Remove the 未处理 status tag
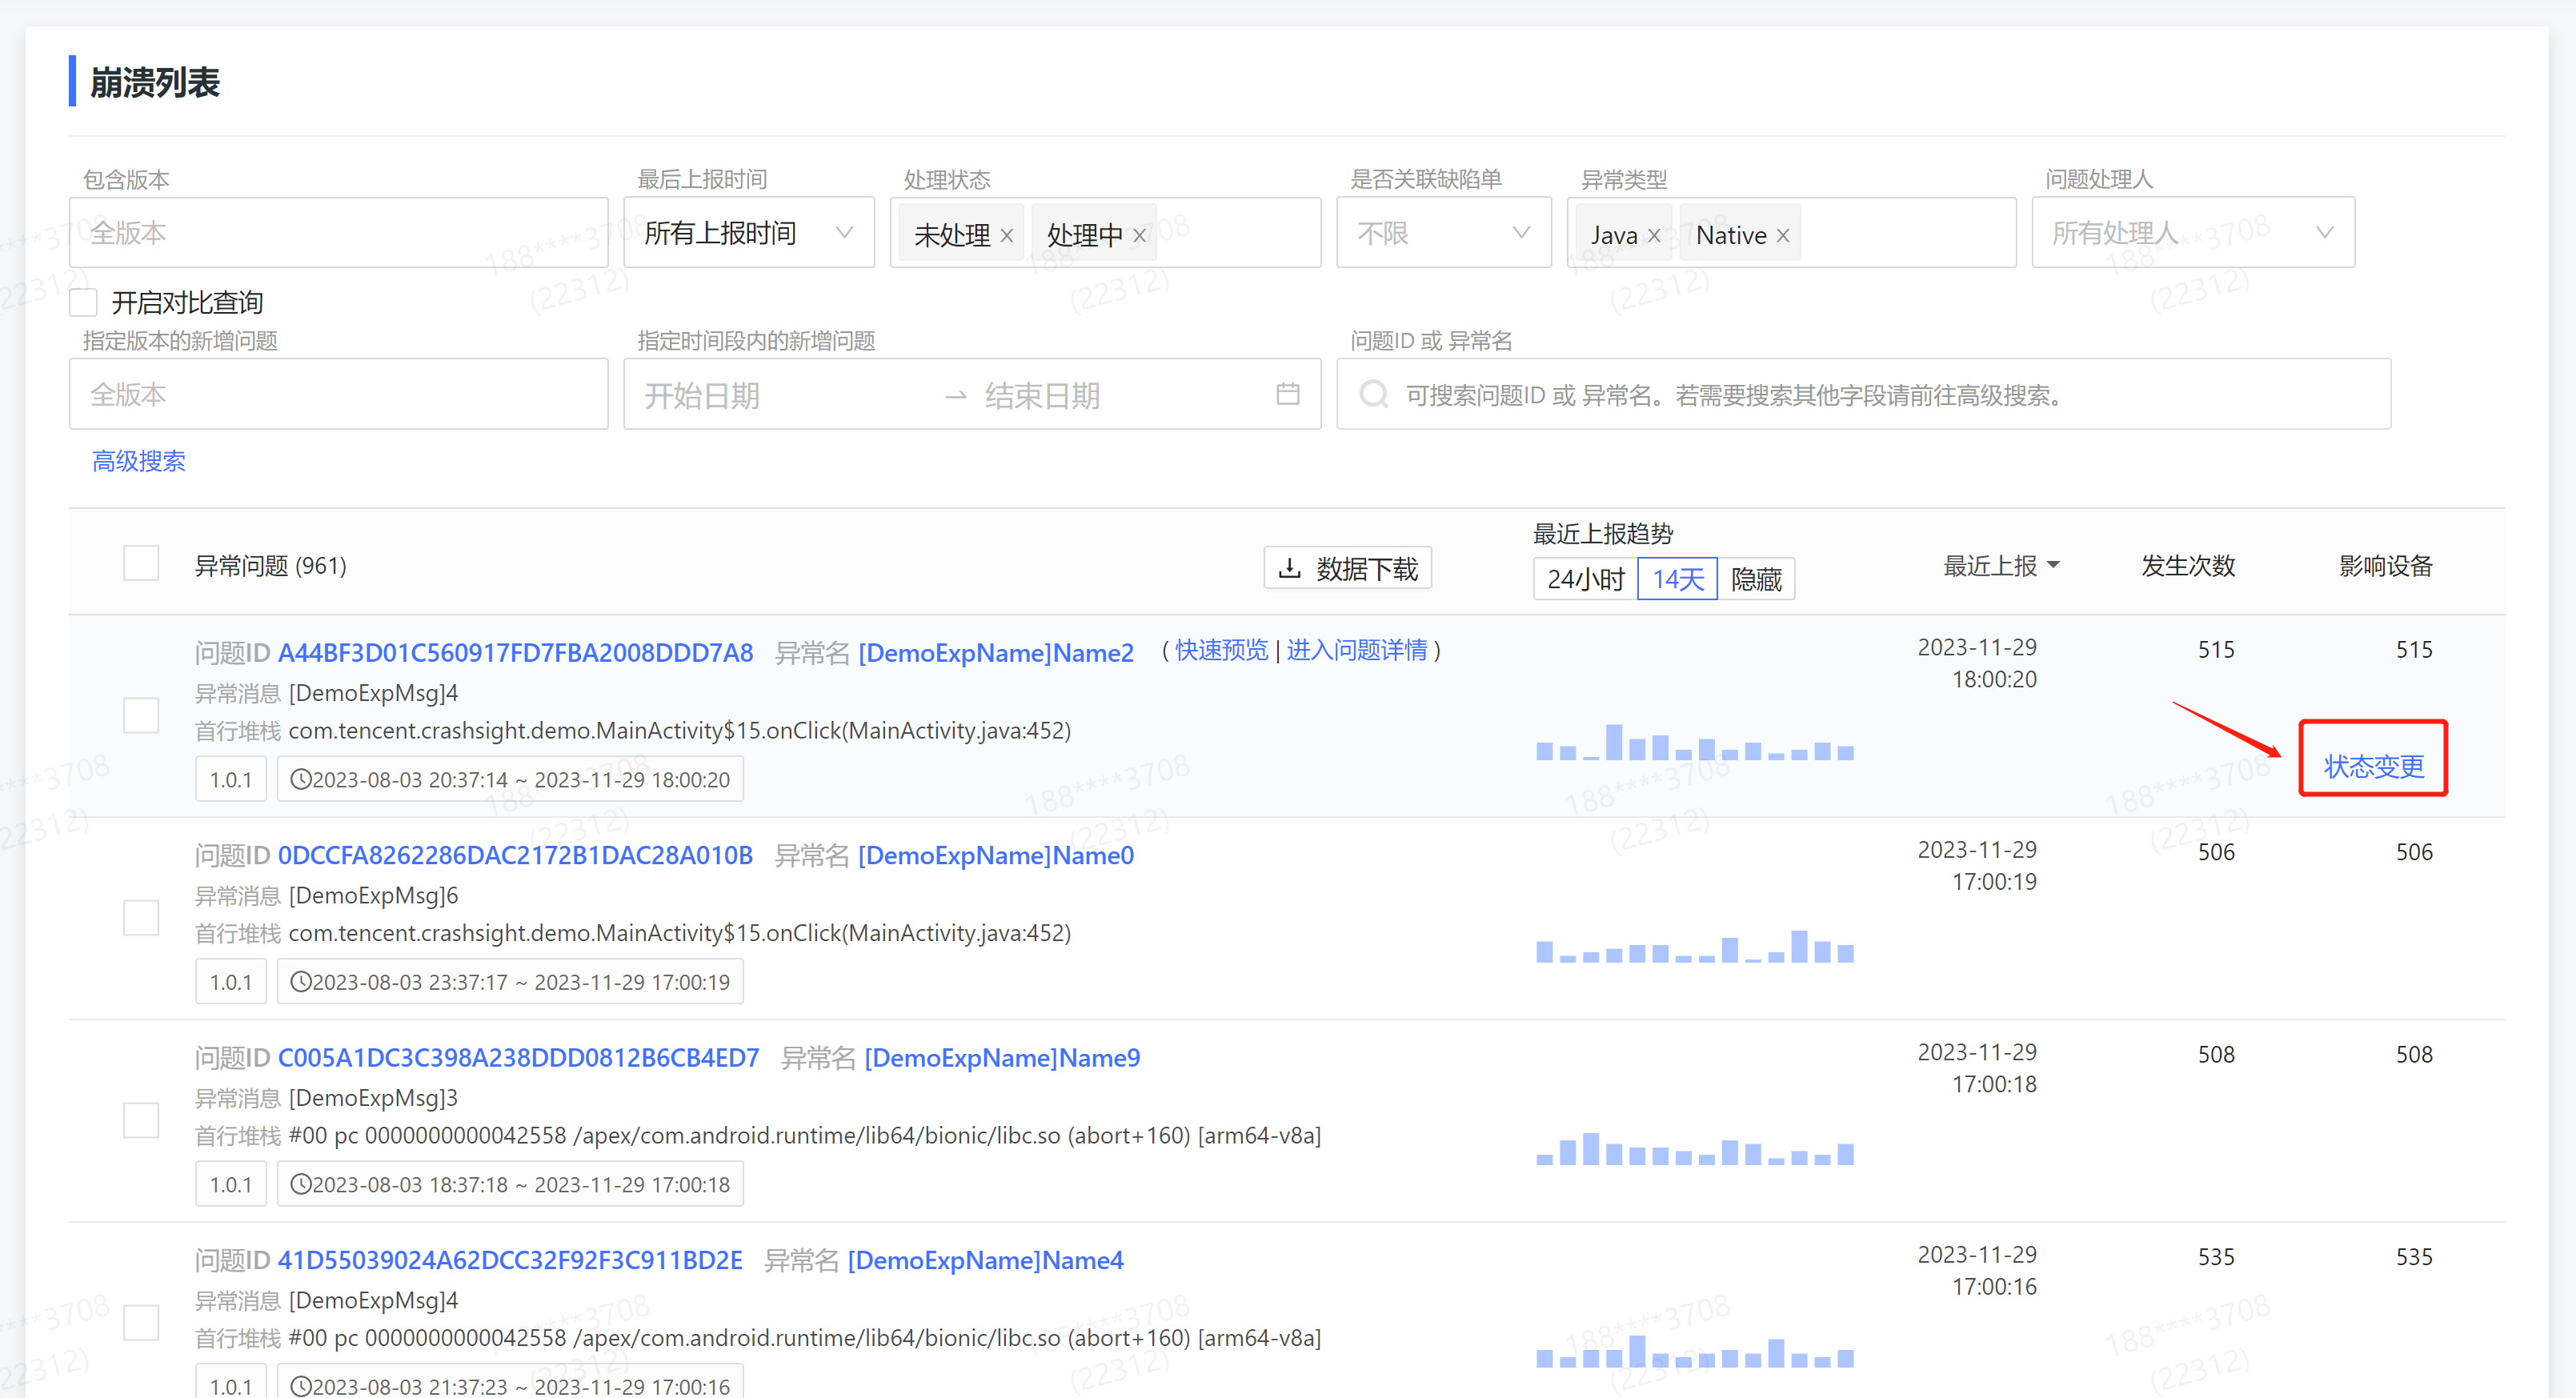Image resolution: width=2576 pixels, height=1398 pixels. coord(1007,236)
